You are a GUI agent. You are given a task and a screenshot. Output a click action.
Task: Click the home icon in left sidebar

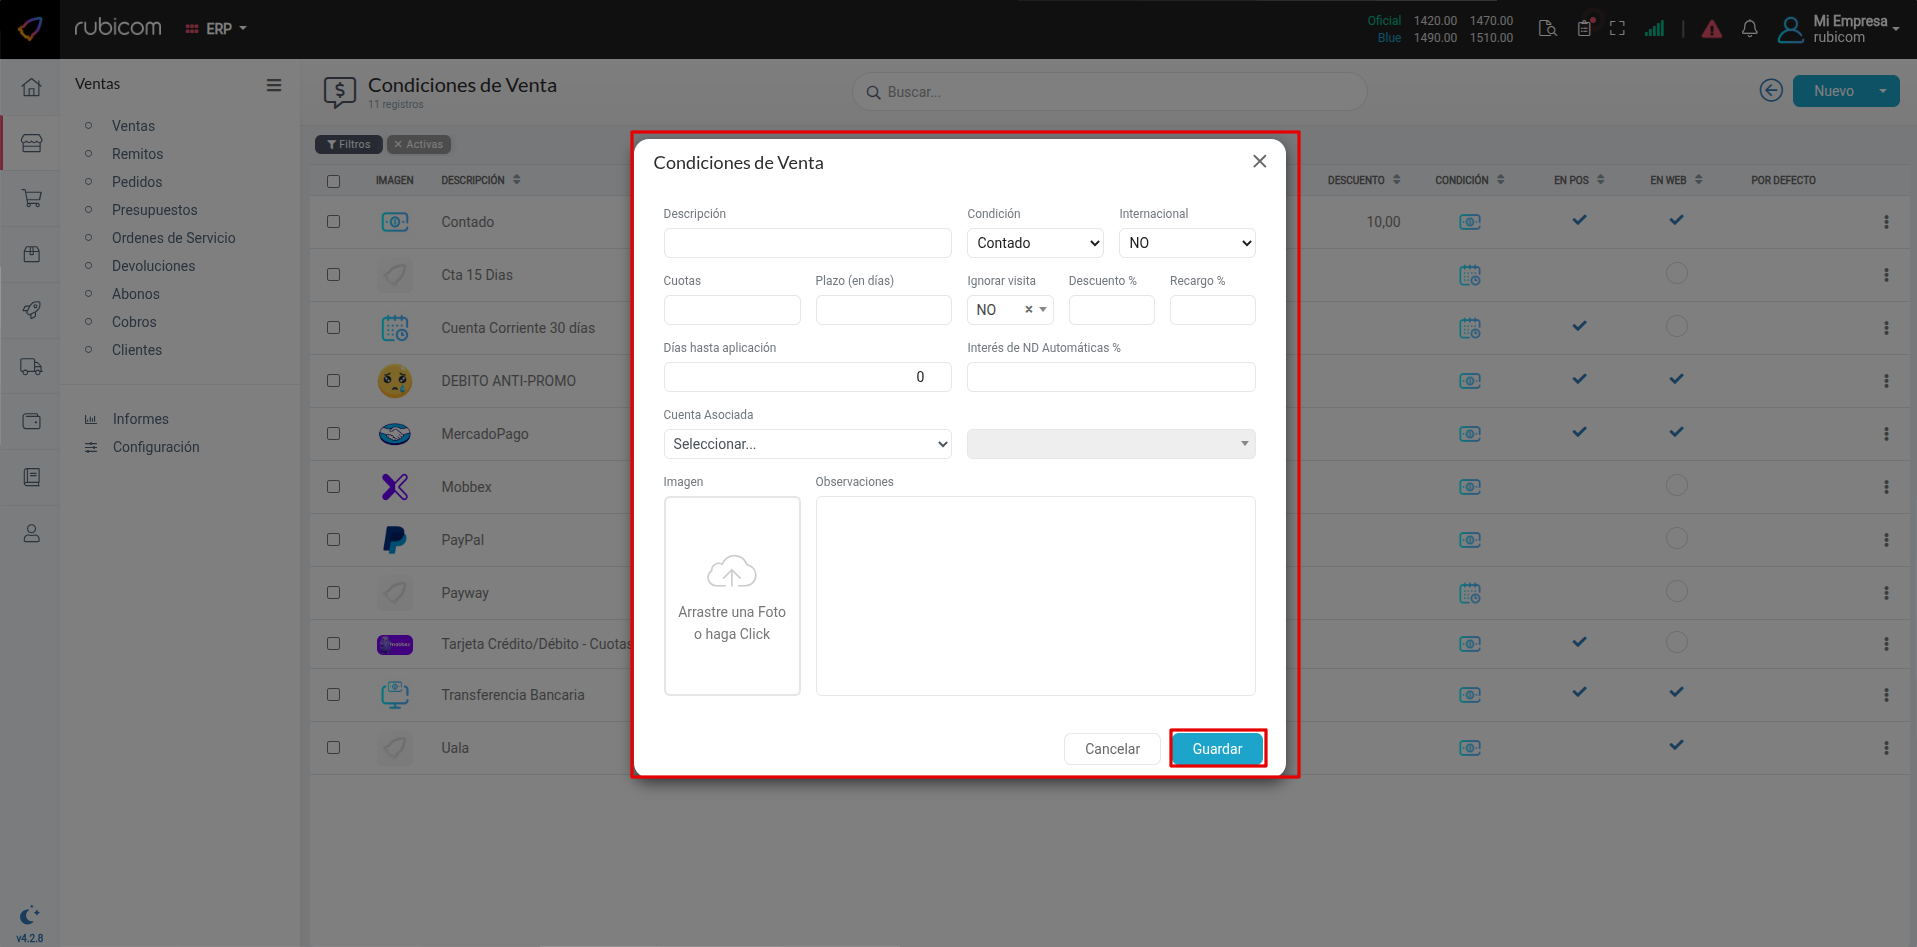pos(31,87)
